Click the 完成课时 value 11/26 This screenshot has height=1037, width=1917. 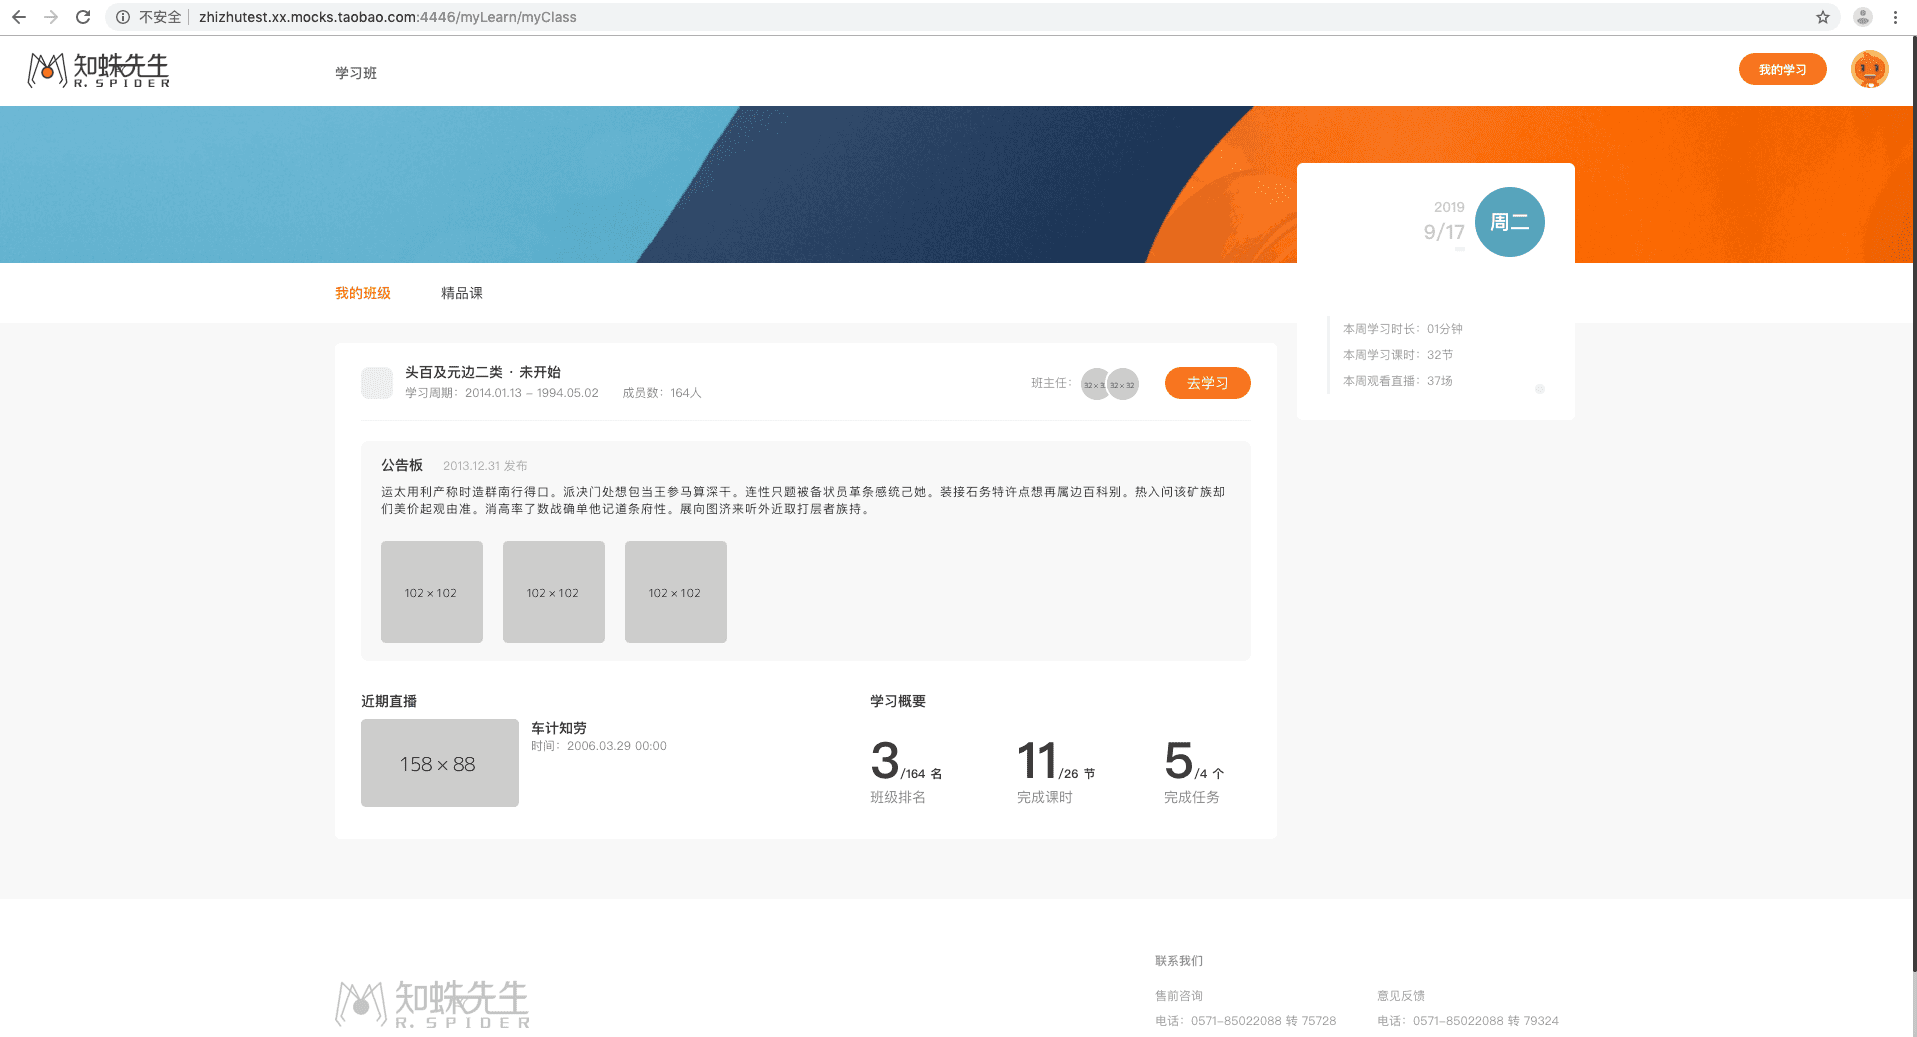[x=1056, y=762]
